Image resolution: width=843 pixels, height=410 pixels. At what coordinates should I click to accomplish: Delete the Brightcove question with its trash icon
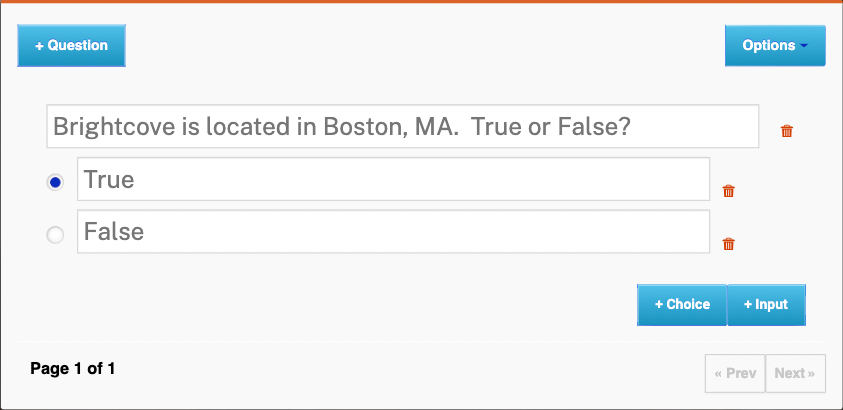coord(787,131)
